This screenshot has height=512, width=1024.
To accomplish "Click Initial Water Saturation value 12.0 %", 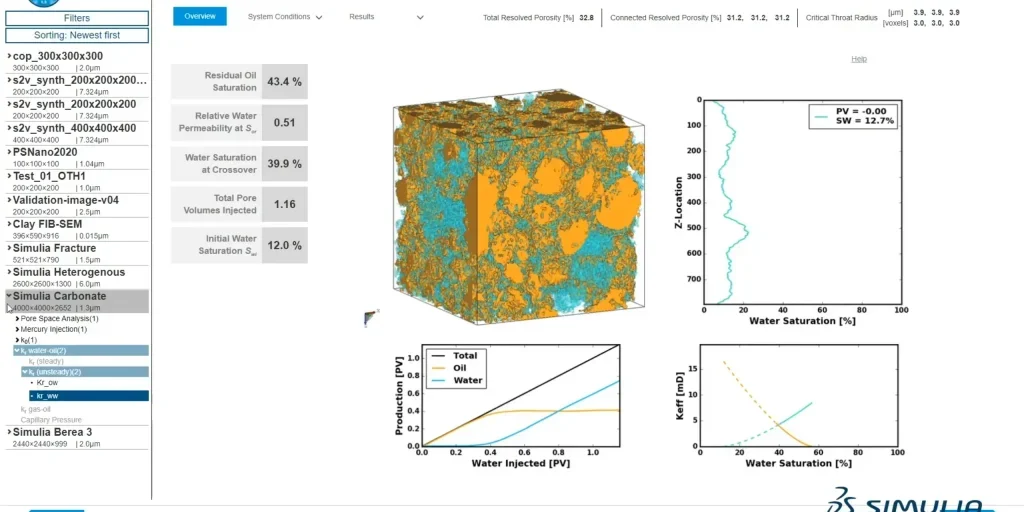I will (x=285, y=245).
